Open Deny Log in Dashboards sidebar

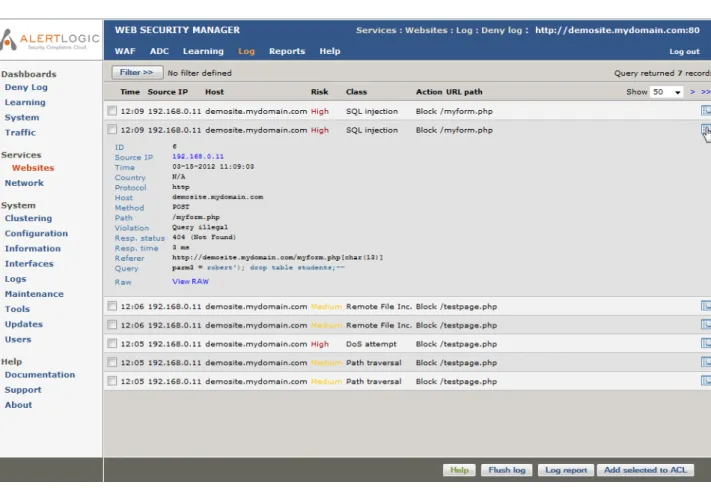26,87
